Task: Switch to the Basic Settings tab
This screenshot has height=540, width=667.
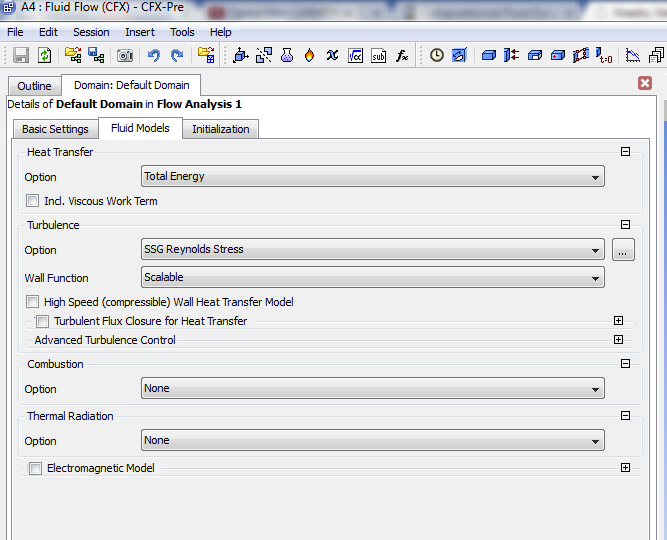Action: pyautogui.click(x=55, y=129)
